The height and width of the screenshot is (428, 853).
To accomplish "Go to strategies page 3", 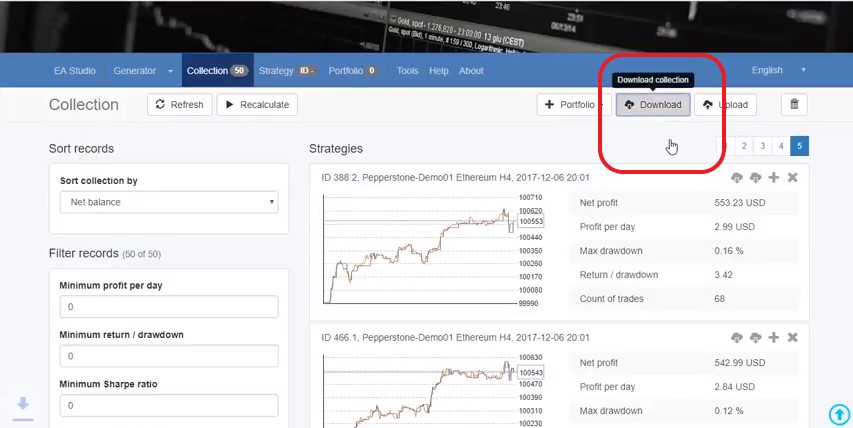I will [x=763, y=146].
